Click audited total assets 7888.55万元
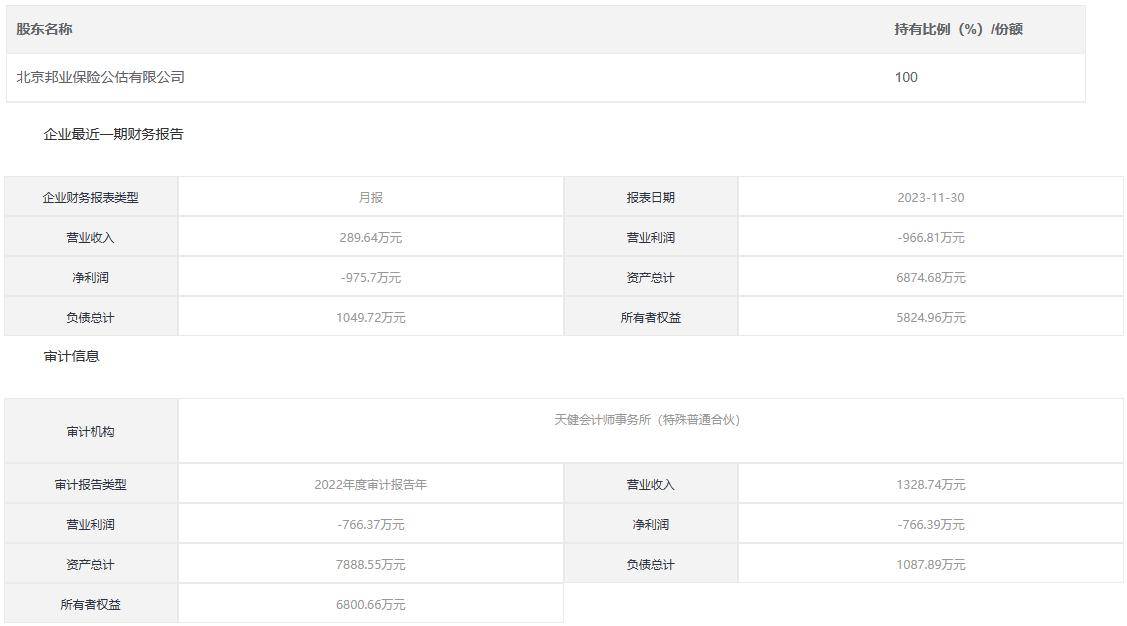The height and width of the screenshot is (626, 1127). click(x=370, y=564)
